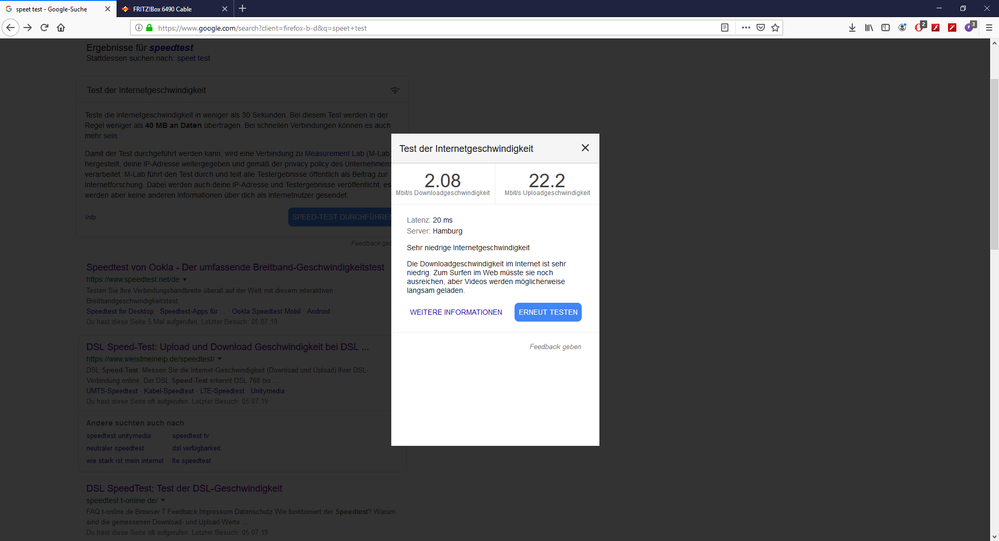Bookmark this page with the star icon
This screenshot has width=999, height=541.
point(775,28)
